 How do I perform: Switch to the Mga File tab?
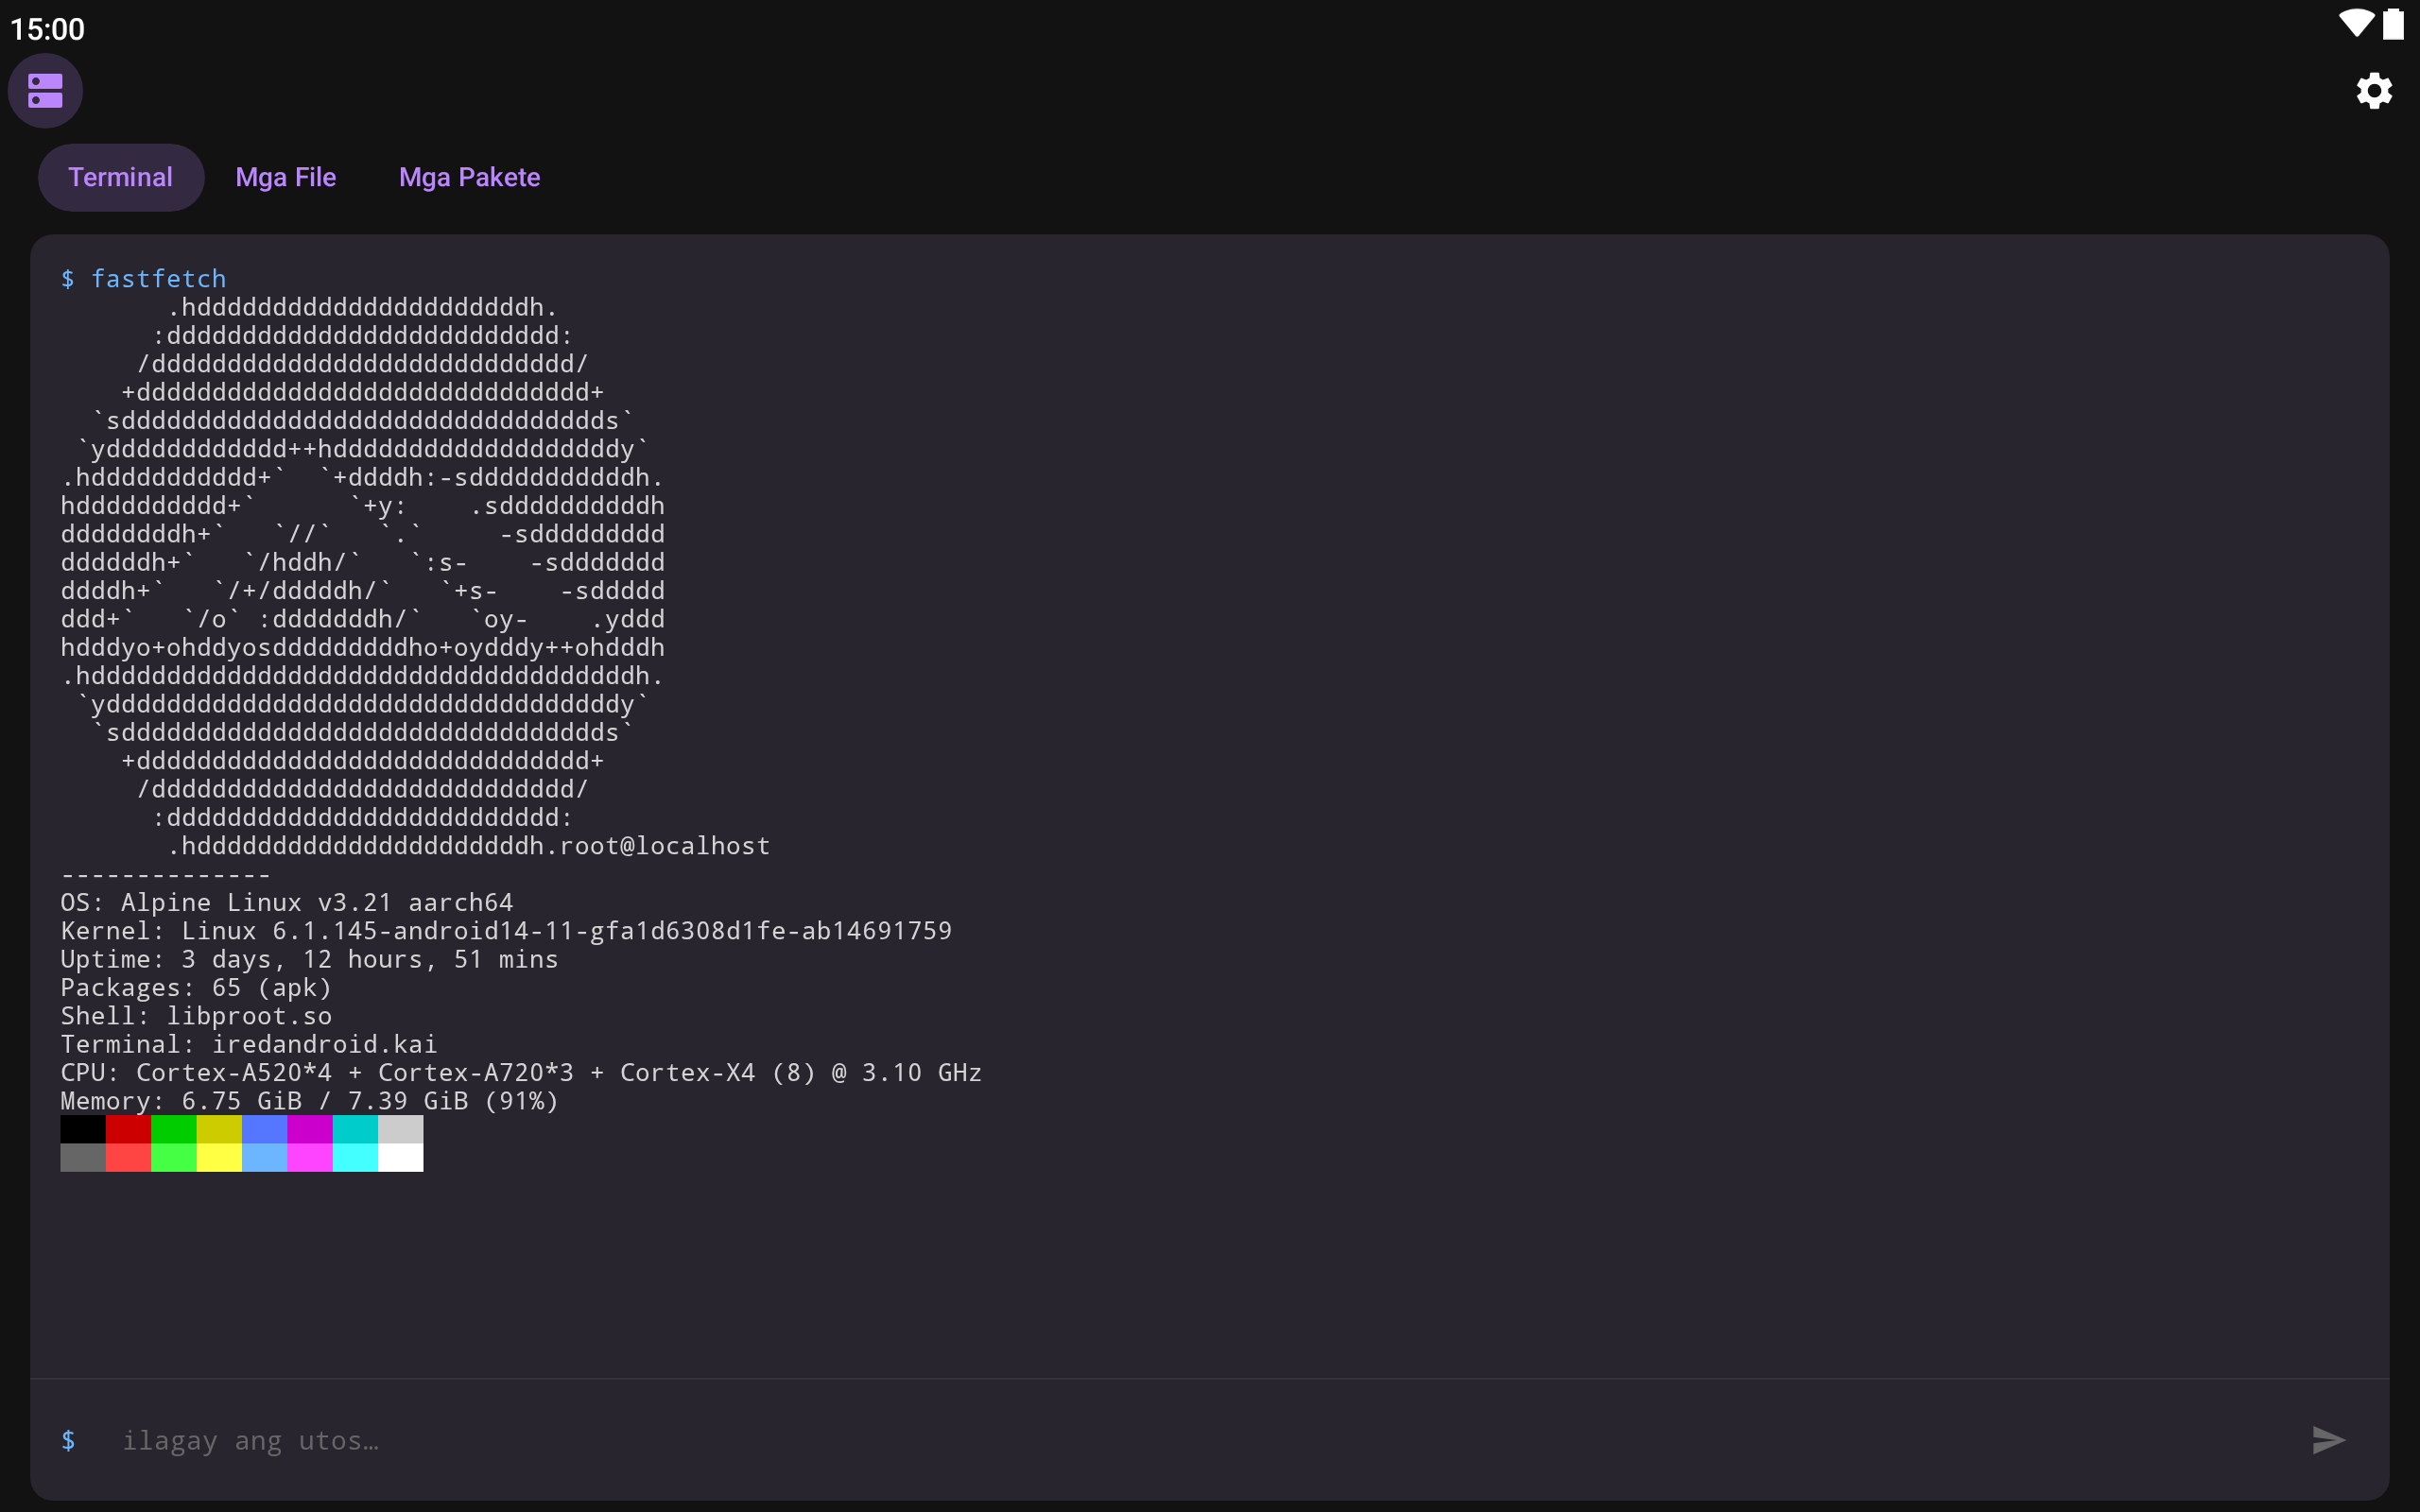point(286,177)
